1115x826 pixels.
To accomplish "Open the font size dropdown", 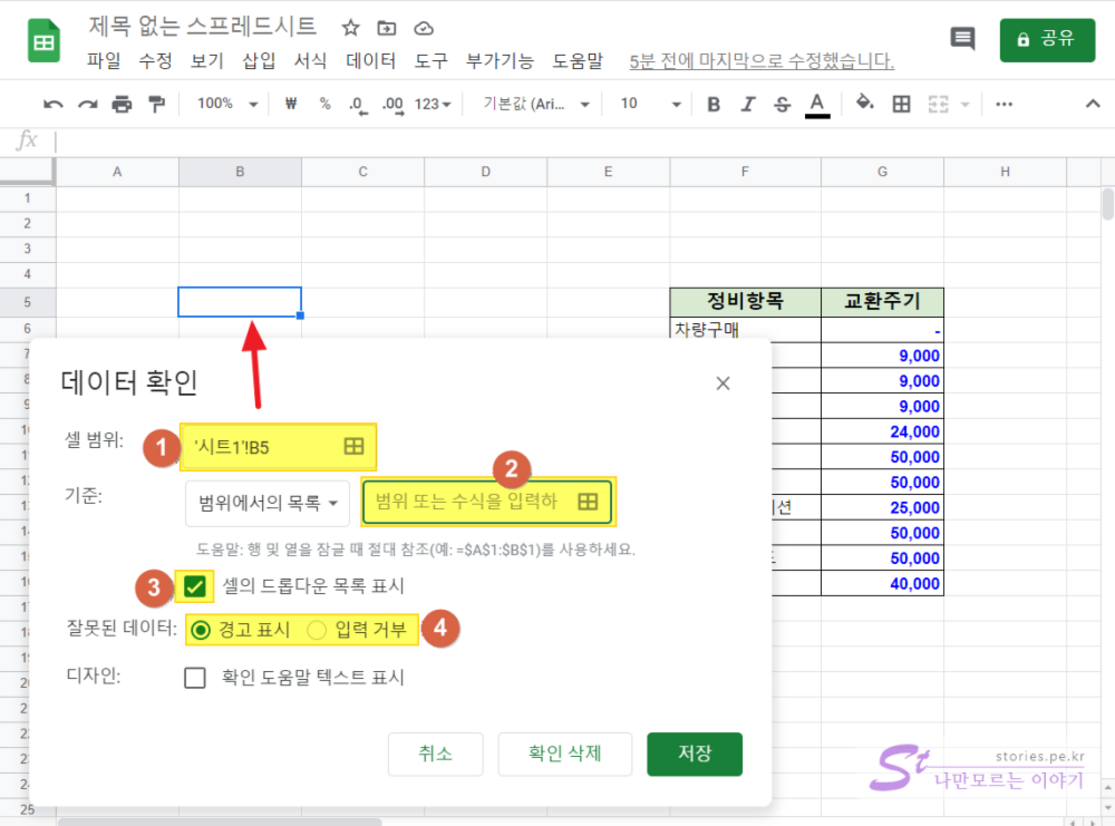I will [x=650, y=104].
